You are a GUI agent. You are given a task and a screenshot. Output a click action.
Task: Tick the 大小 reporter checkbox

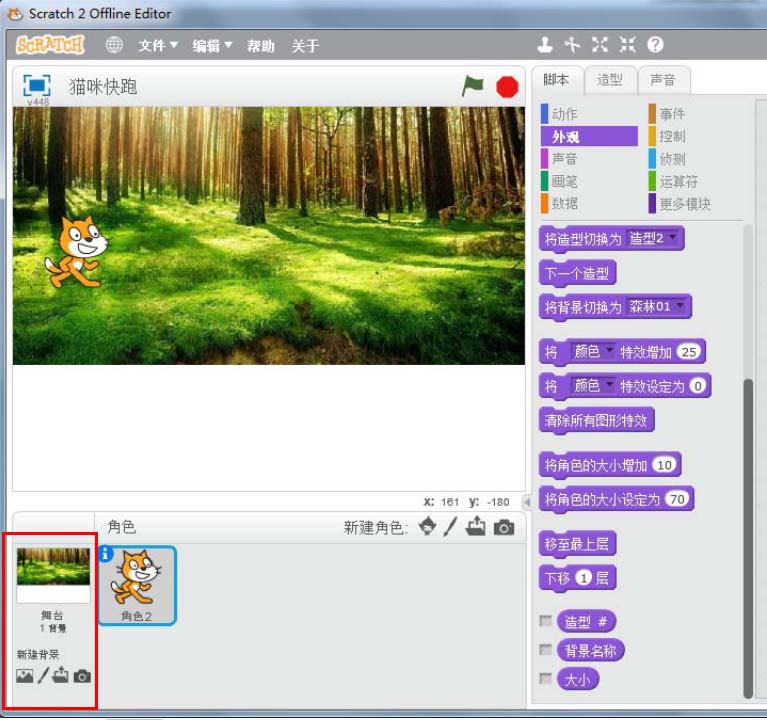tap(545, 679)
